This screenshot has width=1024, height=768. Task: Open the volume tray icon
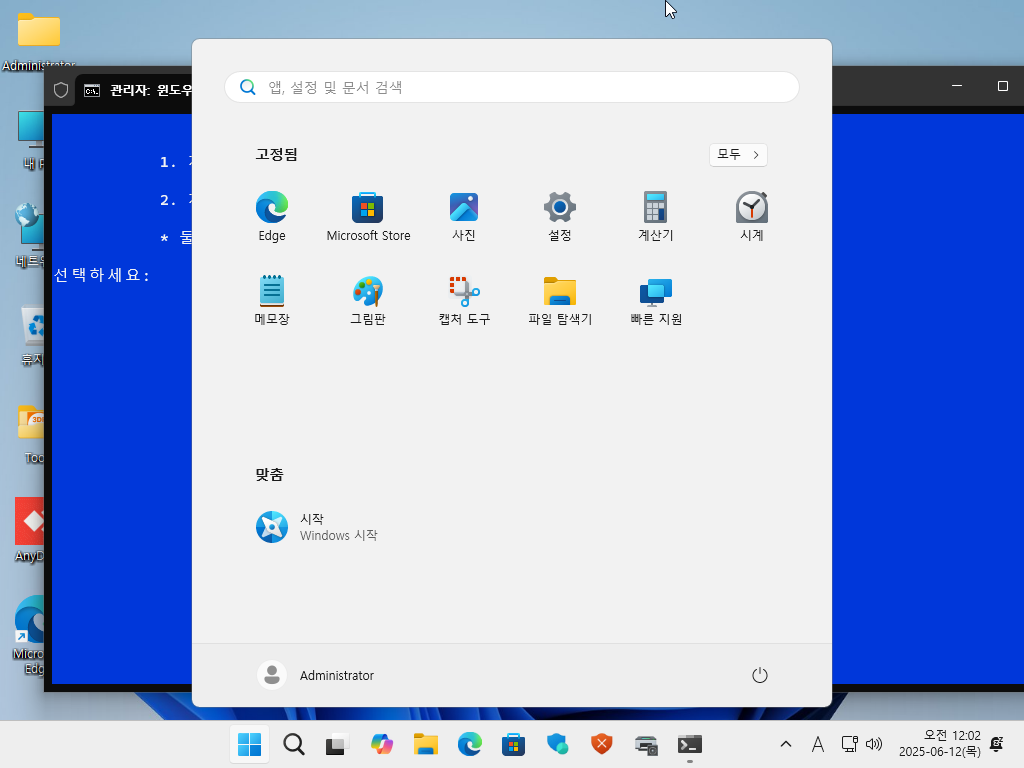coord(874,744)
